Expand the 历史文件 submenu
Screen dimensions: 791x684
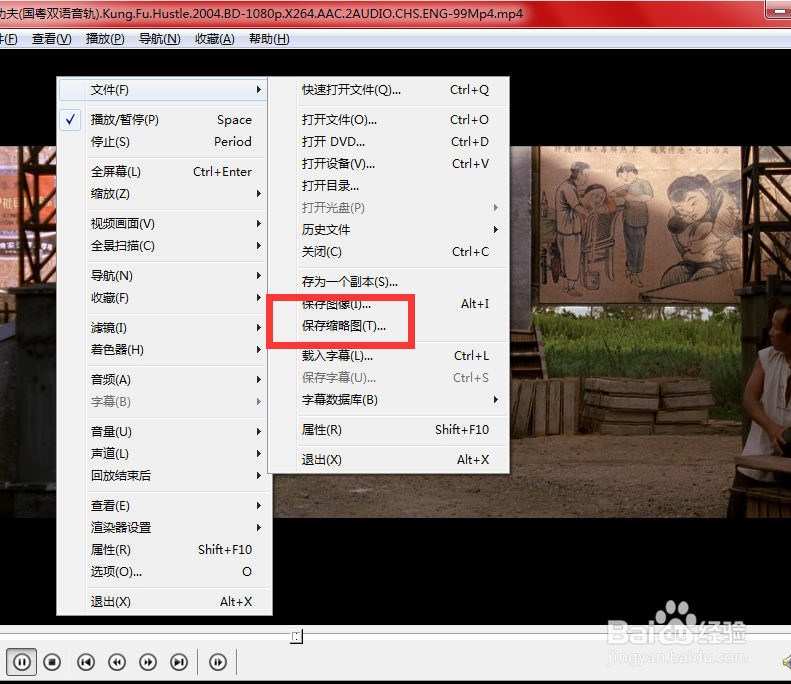pos(388,230)
